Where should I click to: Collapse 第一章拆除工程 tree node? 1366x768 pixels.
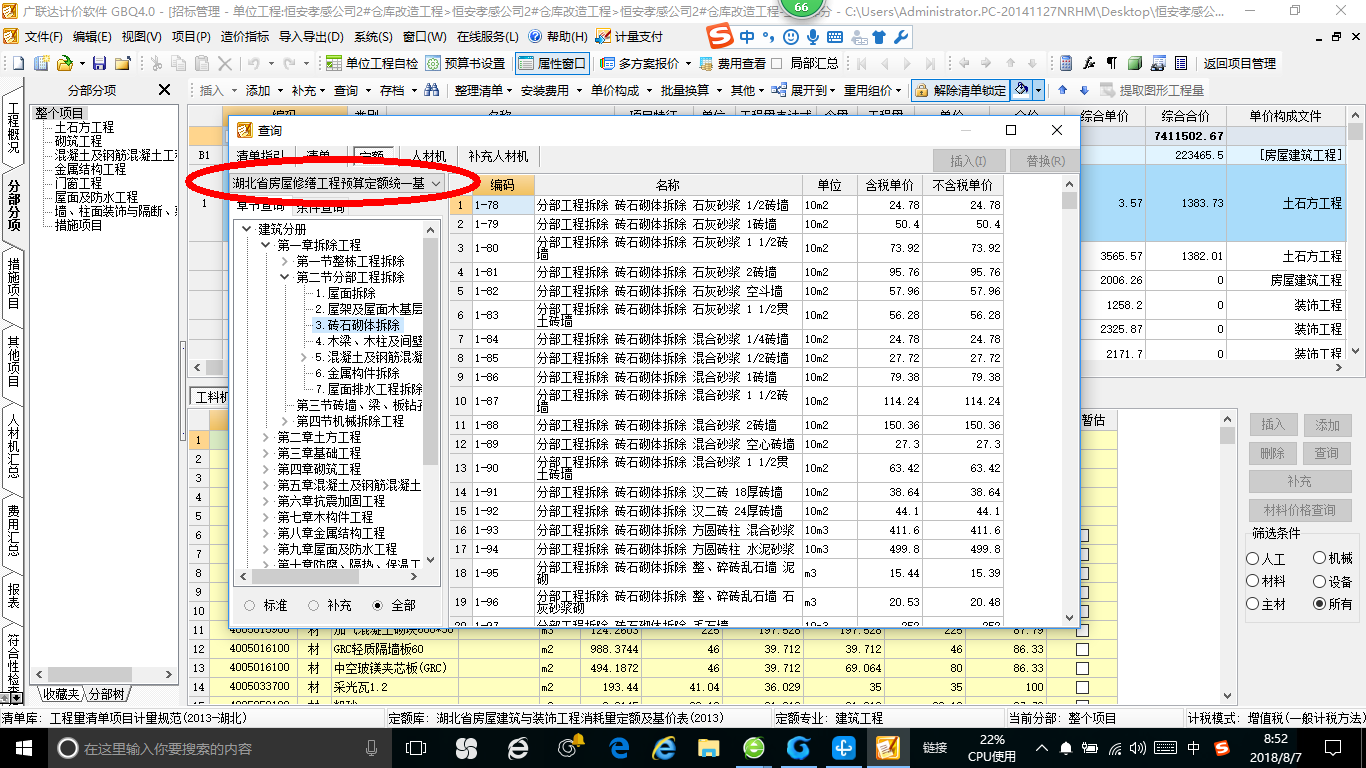tap(266, 245)
